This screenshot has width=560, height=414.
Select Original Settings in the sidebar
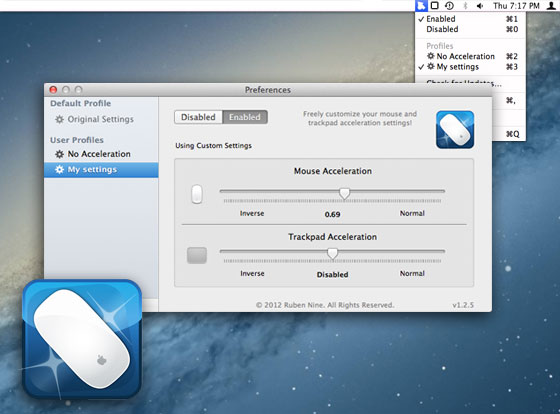click(x=101, y=119)
